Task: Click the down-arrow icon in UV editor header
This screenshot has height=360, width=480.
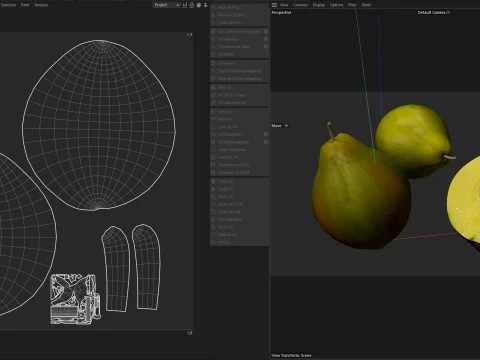Action: 205,5
